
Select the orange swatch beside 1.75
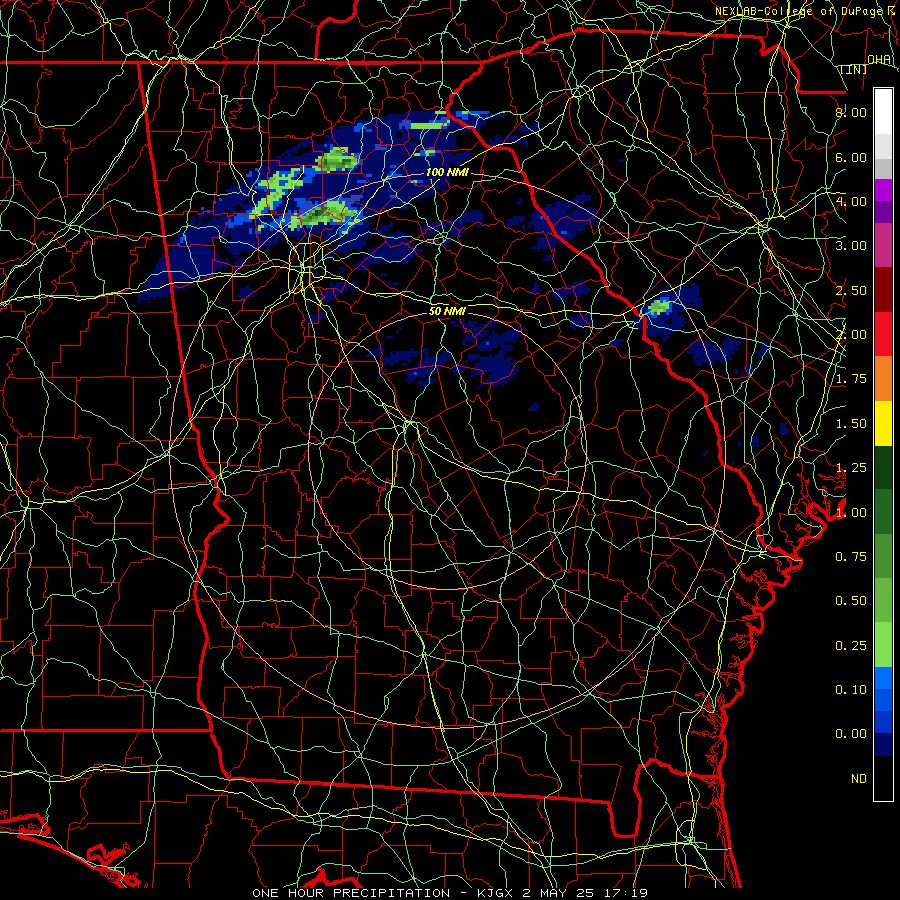pos(883,379)
